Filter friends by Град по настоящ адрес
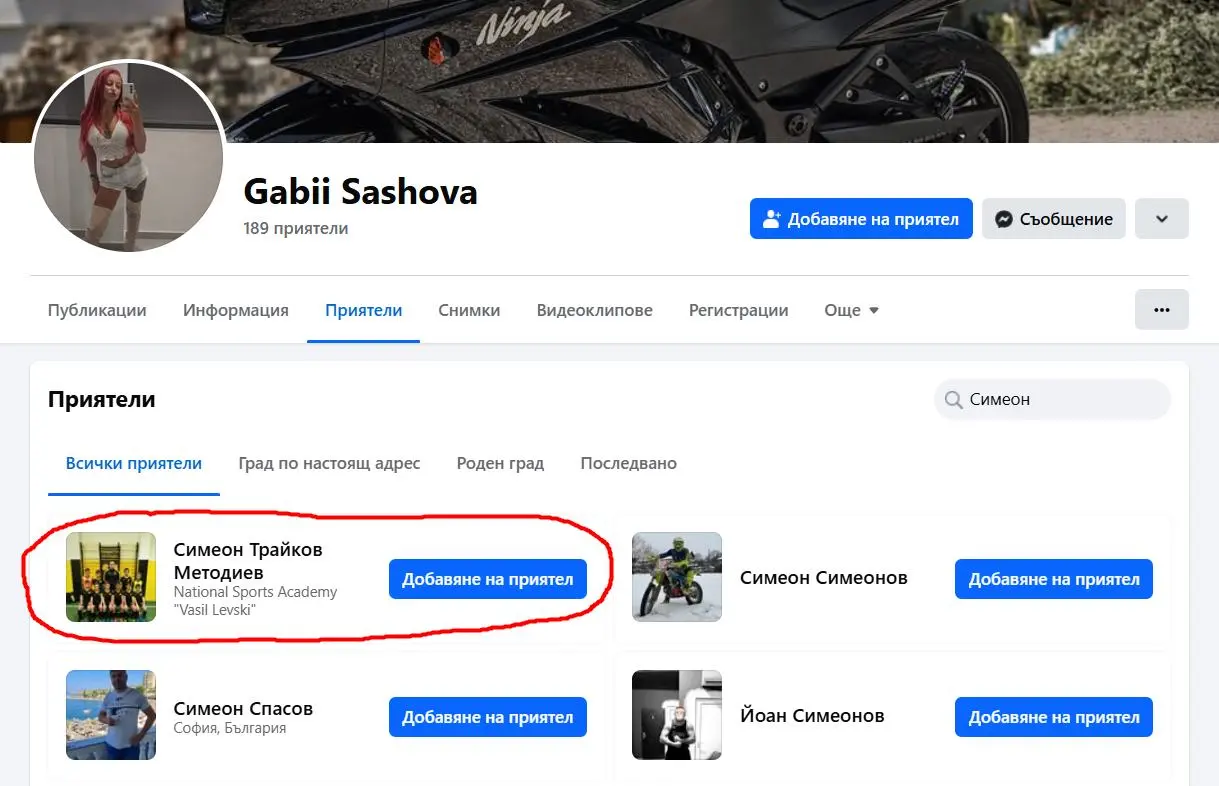This screenshot has width=1219, height=786. pyautogui.click(x=329, y=463)
